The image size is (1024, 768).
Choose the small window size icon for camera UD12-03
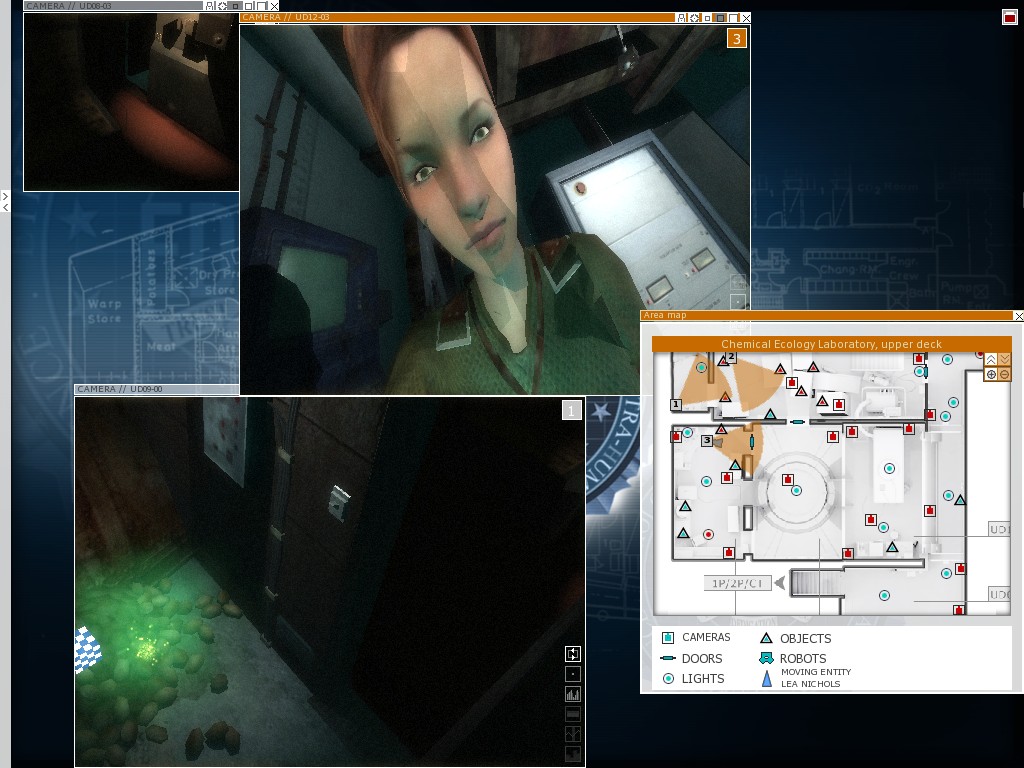(x=707, y=18)
